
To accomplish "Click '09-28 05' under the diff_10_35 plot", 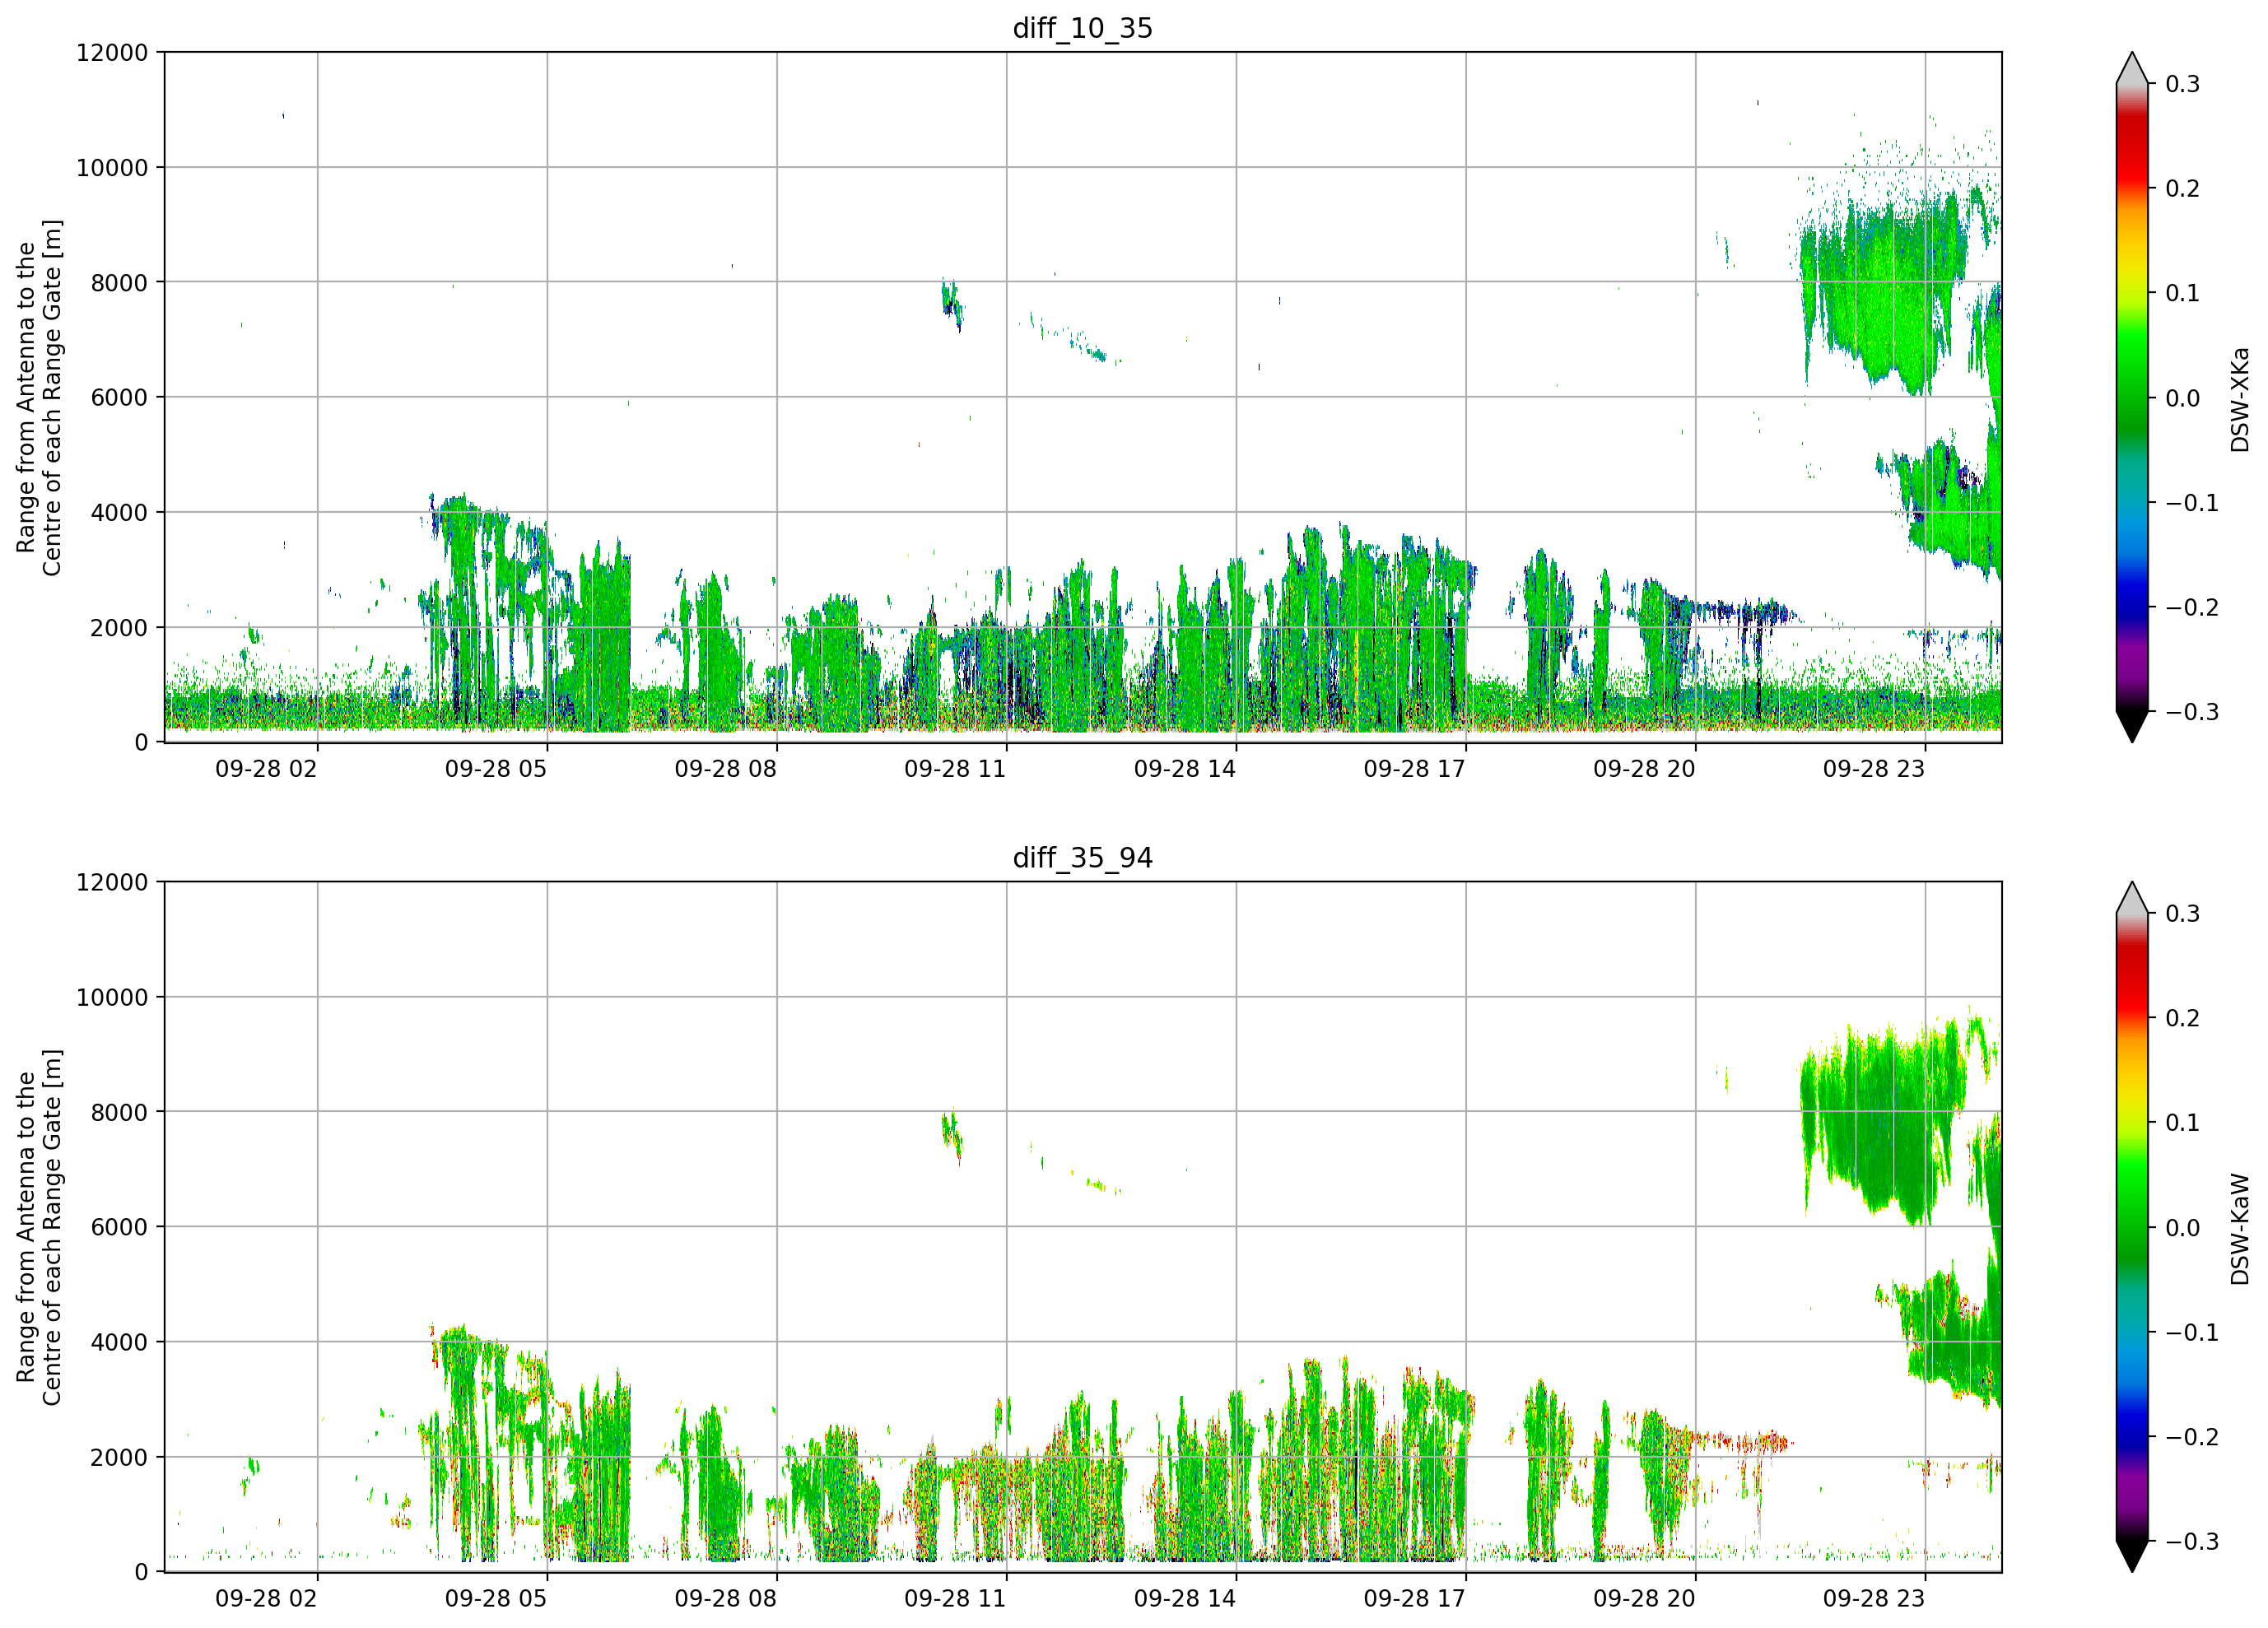I will click(x=496, y=769).
